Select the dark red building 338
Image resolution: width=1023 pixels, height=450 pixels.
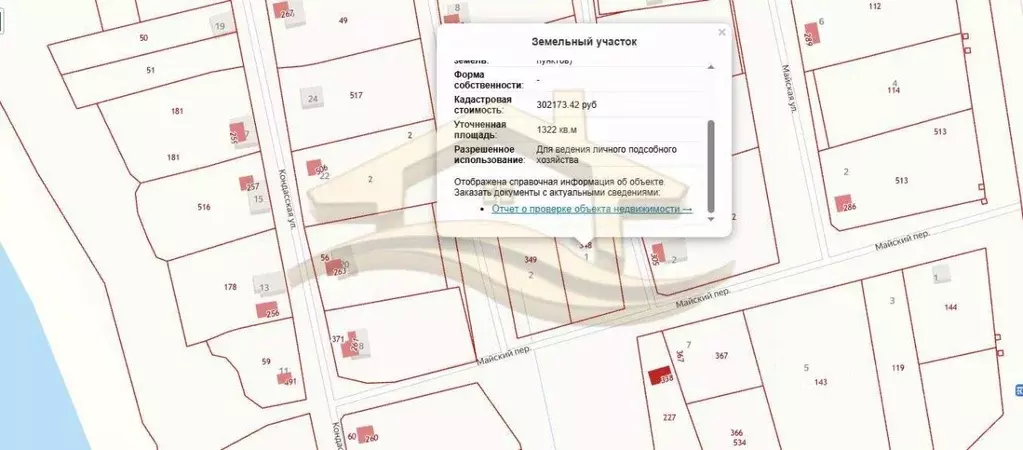660,377
